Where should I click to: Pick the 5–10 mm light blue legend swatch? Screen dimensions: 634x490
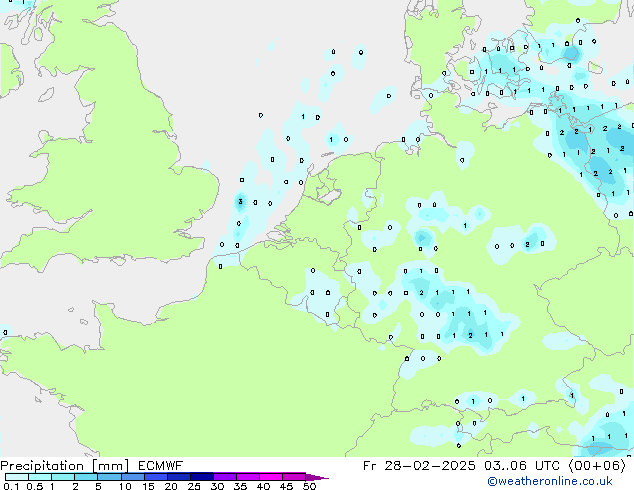(x=109, y=477)
